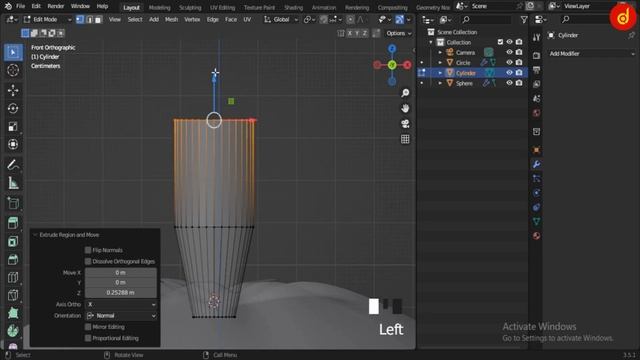Expand the Sphere tree item
This screenshot has height=360, width=640.
point(440,83)
